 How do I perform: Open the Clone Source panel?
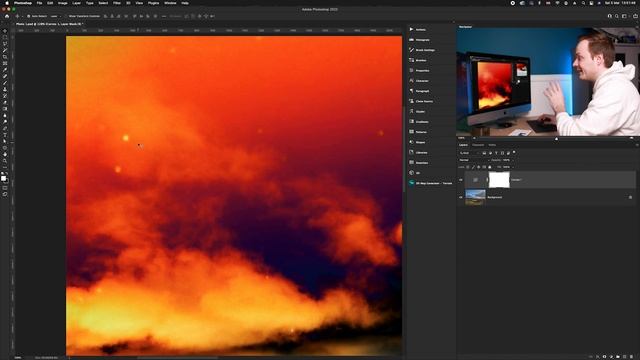421,101
